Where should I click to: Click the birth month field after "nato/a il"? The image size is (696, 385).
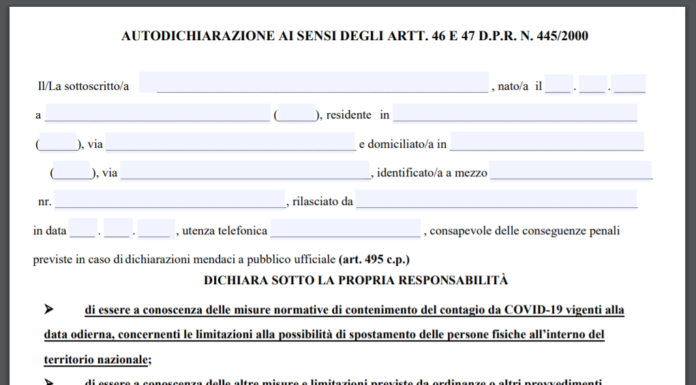(x=593, y=84)
